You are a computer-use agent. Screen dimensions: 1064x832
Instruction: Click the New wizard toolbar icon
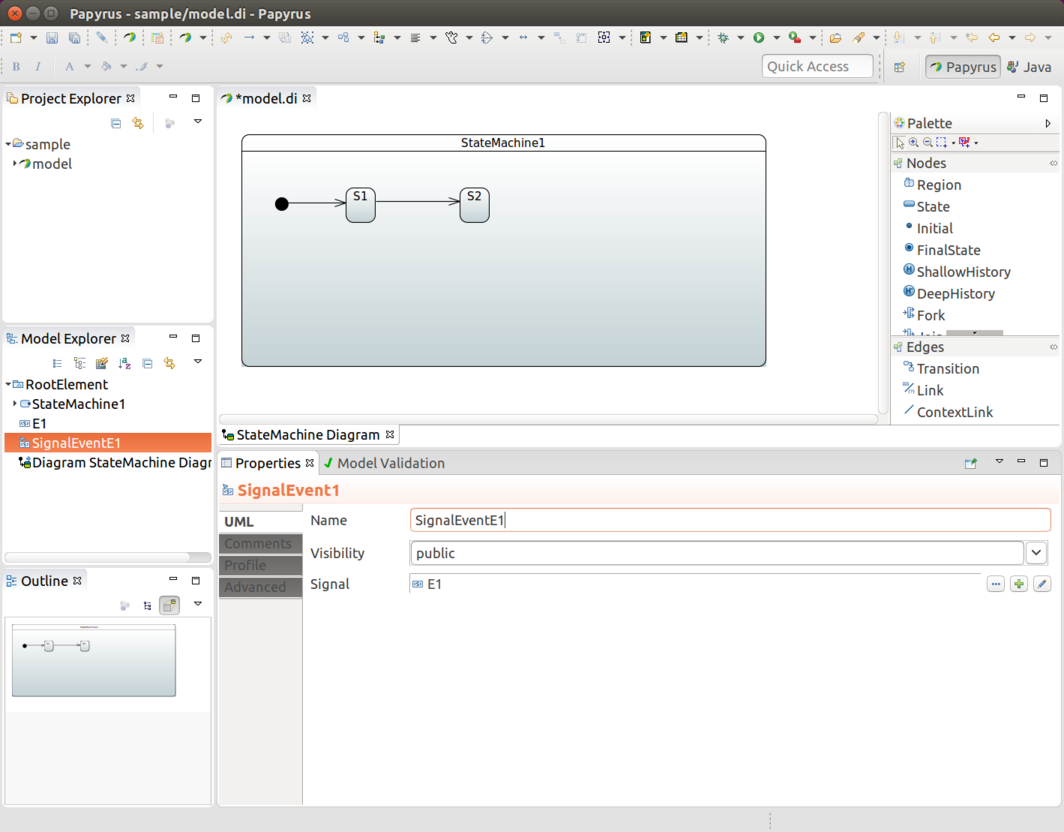pos(16,38)
